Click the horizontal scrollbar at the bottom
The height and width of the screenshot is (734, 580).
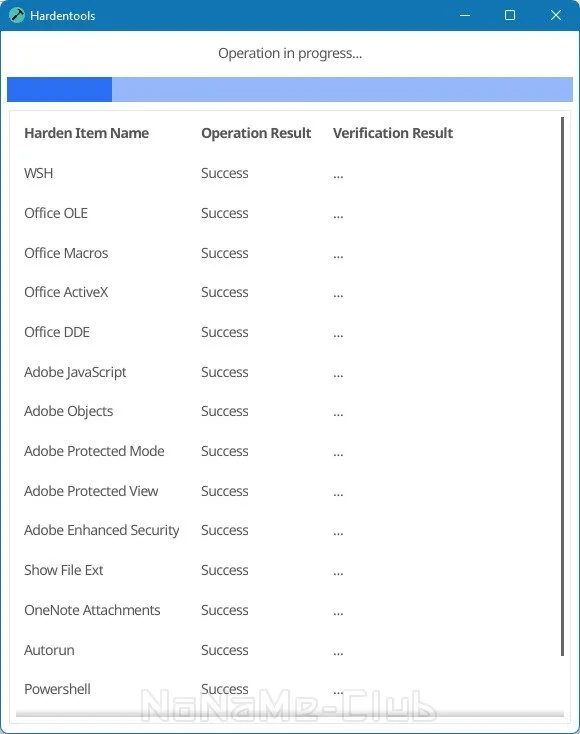tap(290, 714)
